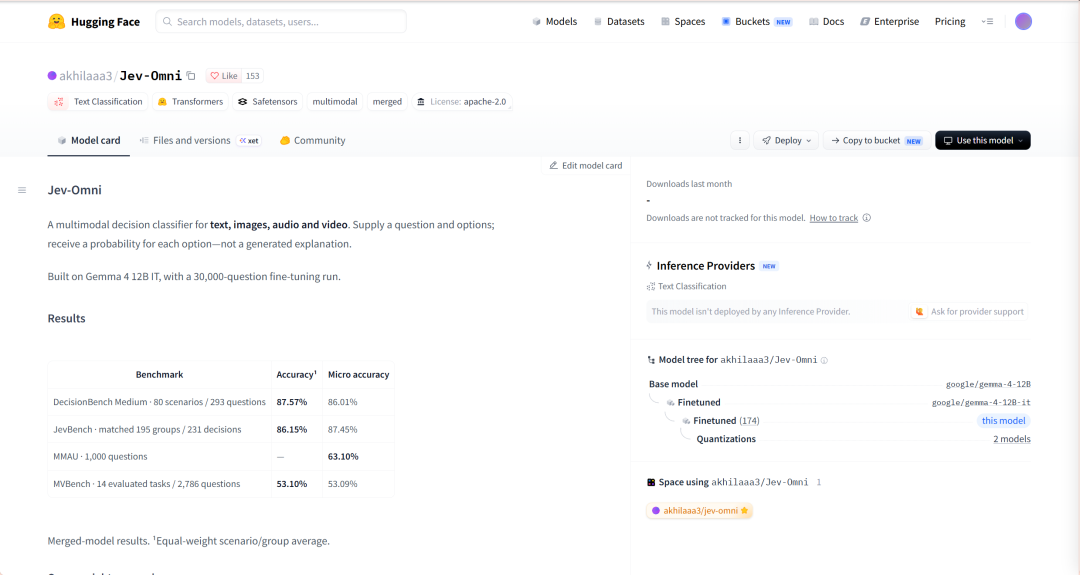Viewport: 1080px width, 575px height.
Task: Select the Safetensors tag
Action: 268,102
